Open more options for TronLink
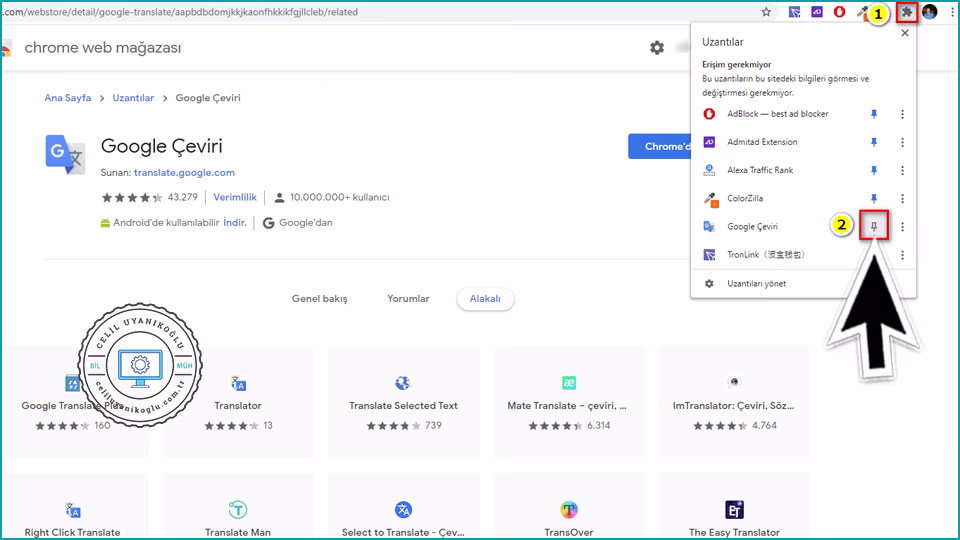The height and width of the screenshot is (540, 960). coord(902,255)
